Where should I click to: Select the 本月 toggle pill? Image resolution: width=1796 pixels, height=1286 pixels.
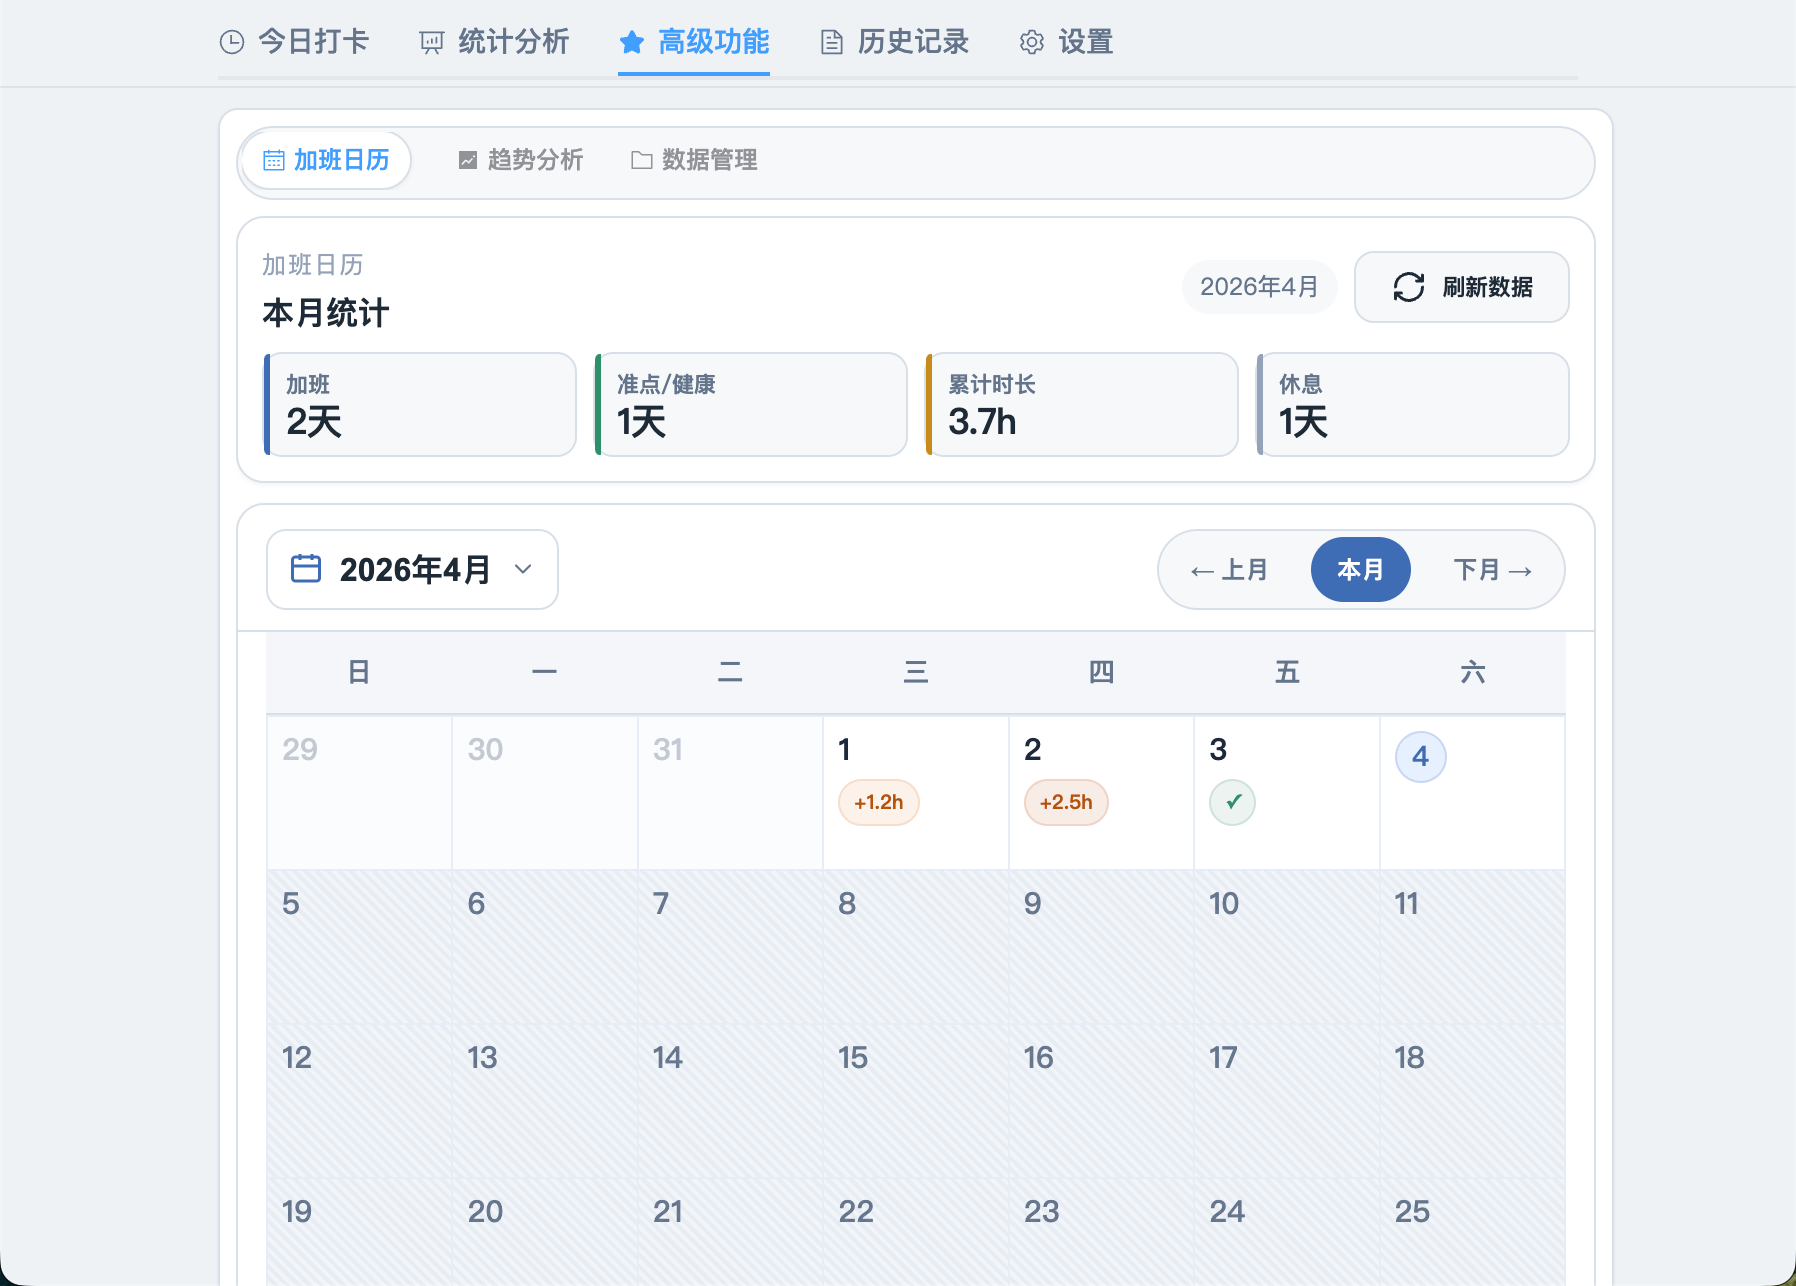tap(1360, 570)
